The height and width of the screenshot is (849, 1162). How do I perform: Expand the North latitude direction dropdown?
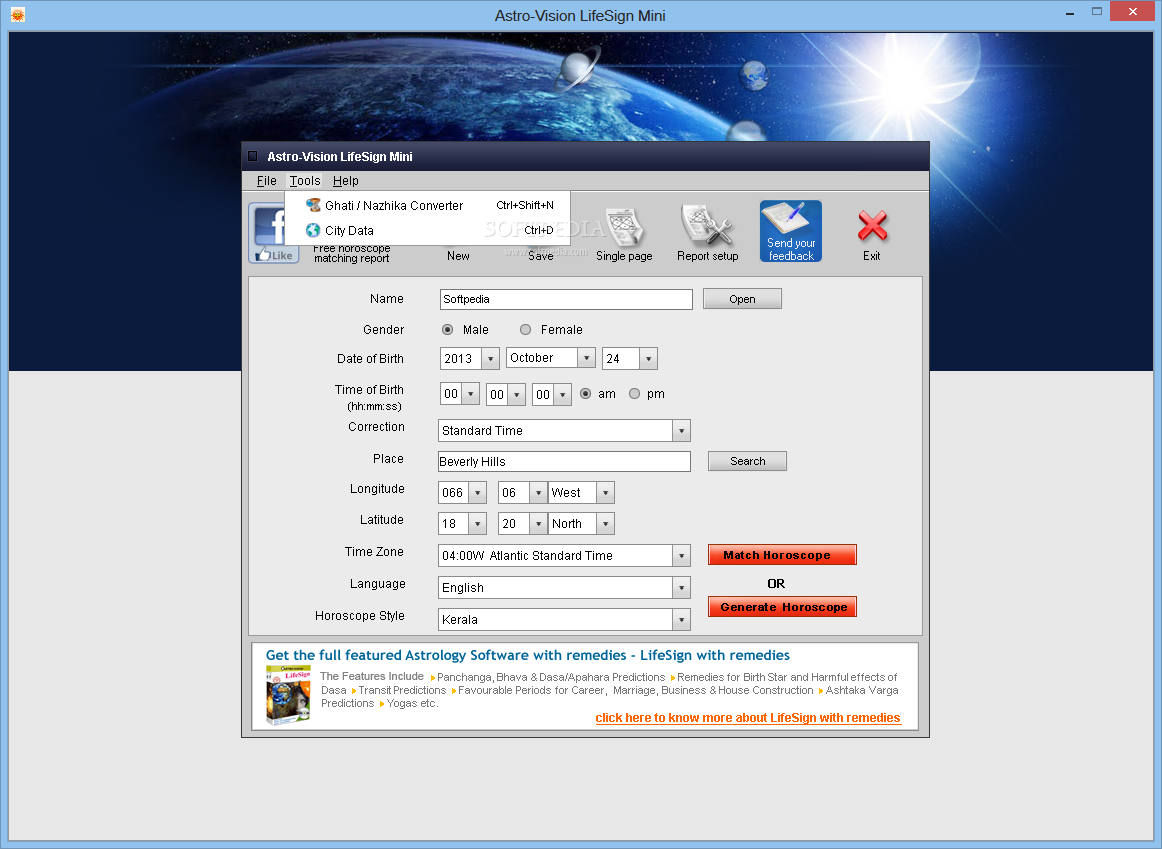pos(605,524)
